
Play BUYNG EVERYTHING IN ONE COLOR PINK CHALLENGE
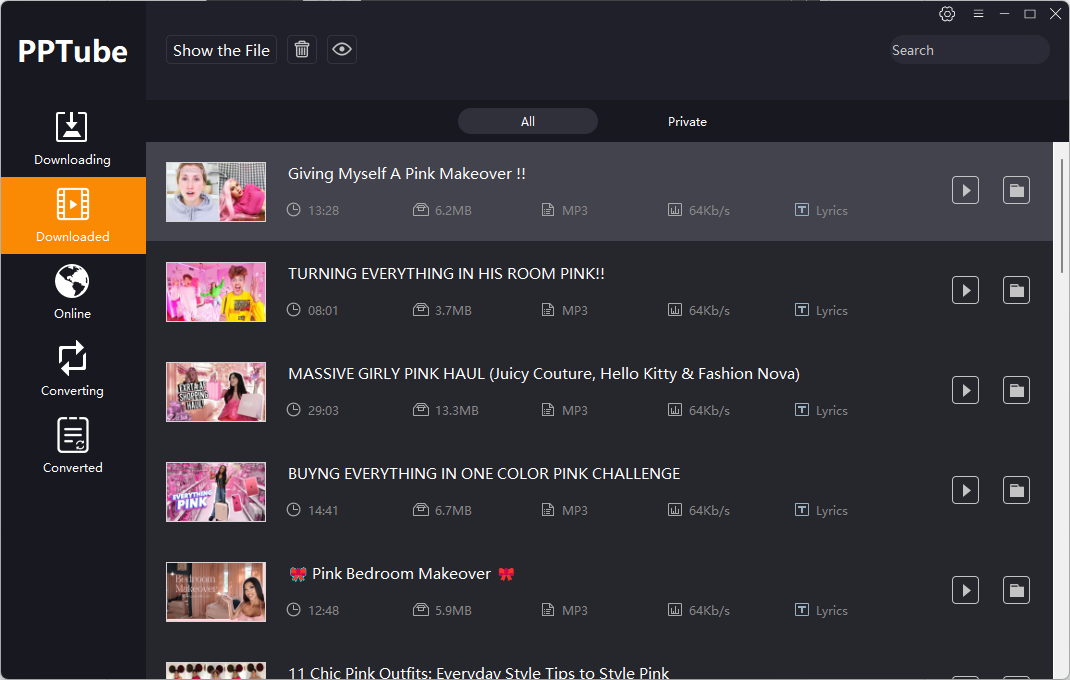point(965,490)
